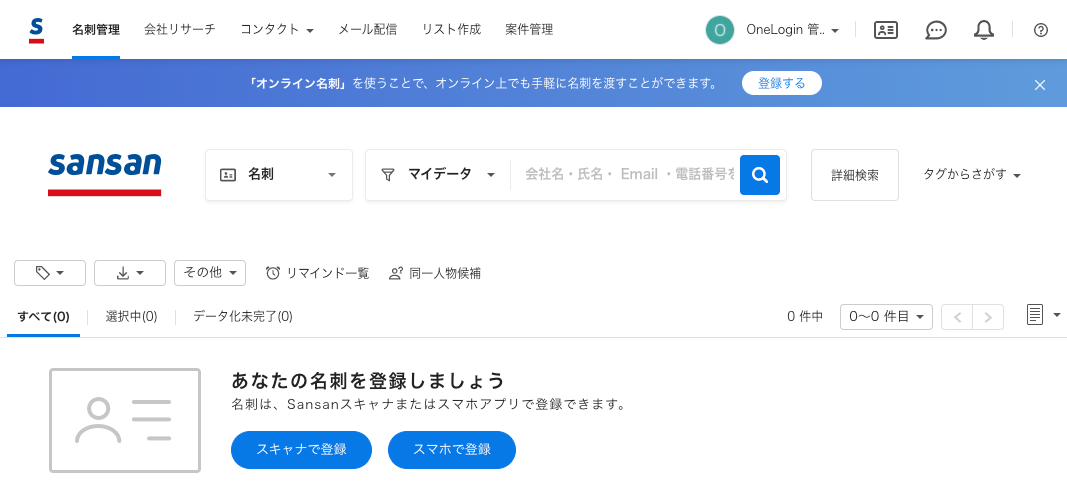Open the view layout dropdown arrow

[1057, 315]
